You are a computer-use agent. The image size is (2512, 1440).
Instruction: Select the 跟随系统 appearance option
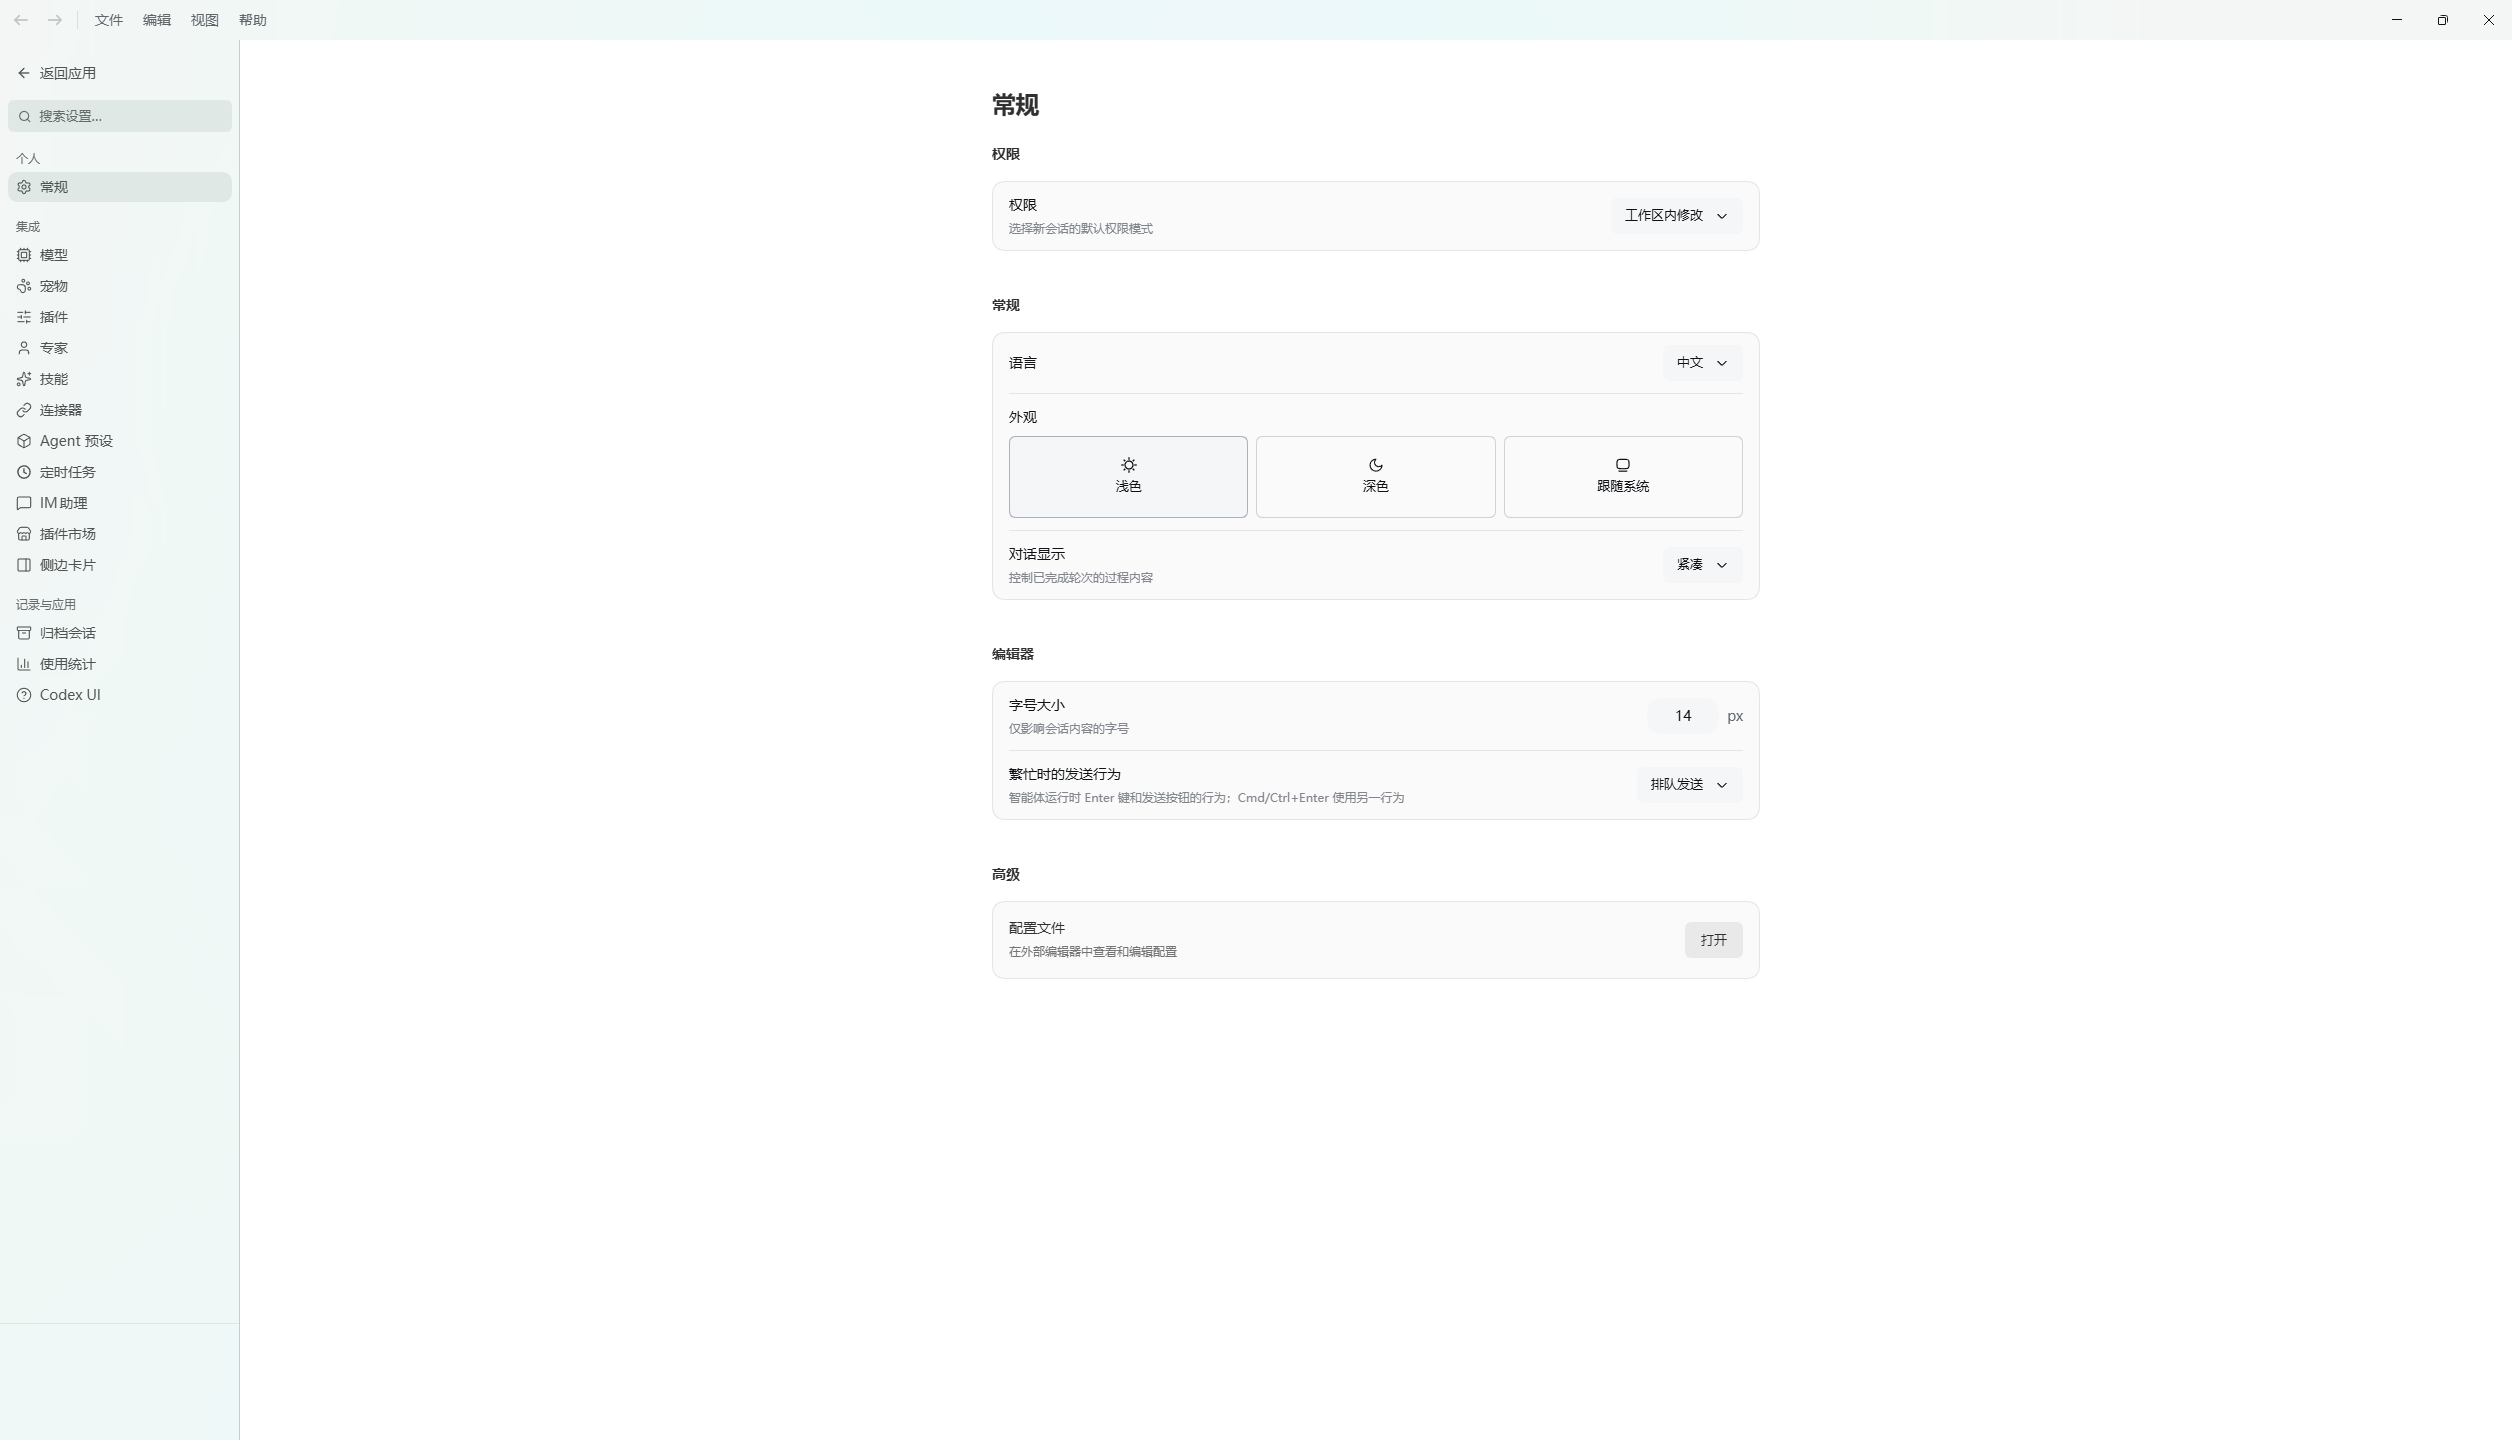point(1622,477)
